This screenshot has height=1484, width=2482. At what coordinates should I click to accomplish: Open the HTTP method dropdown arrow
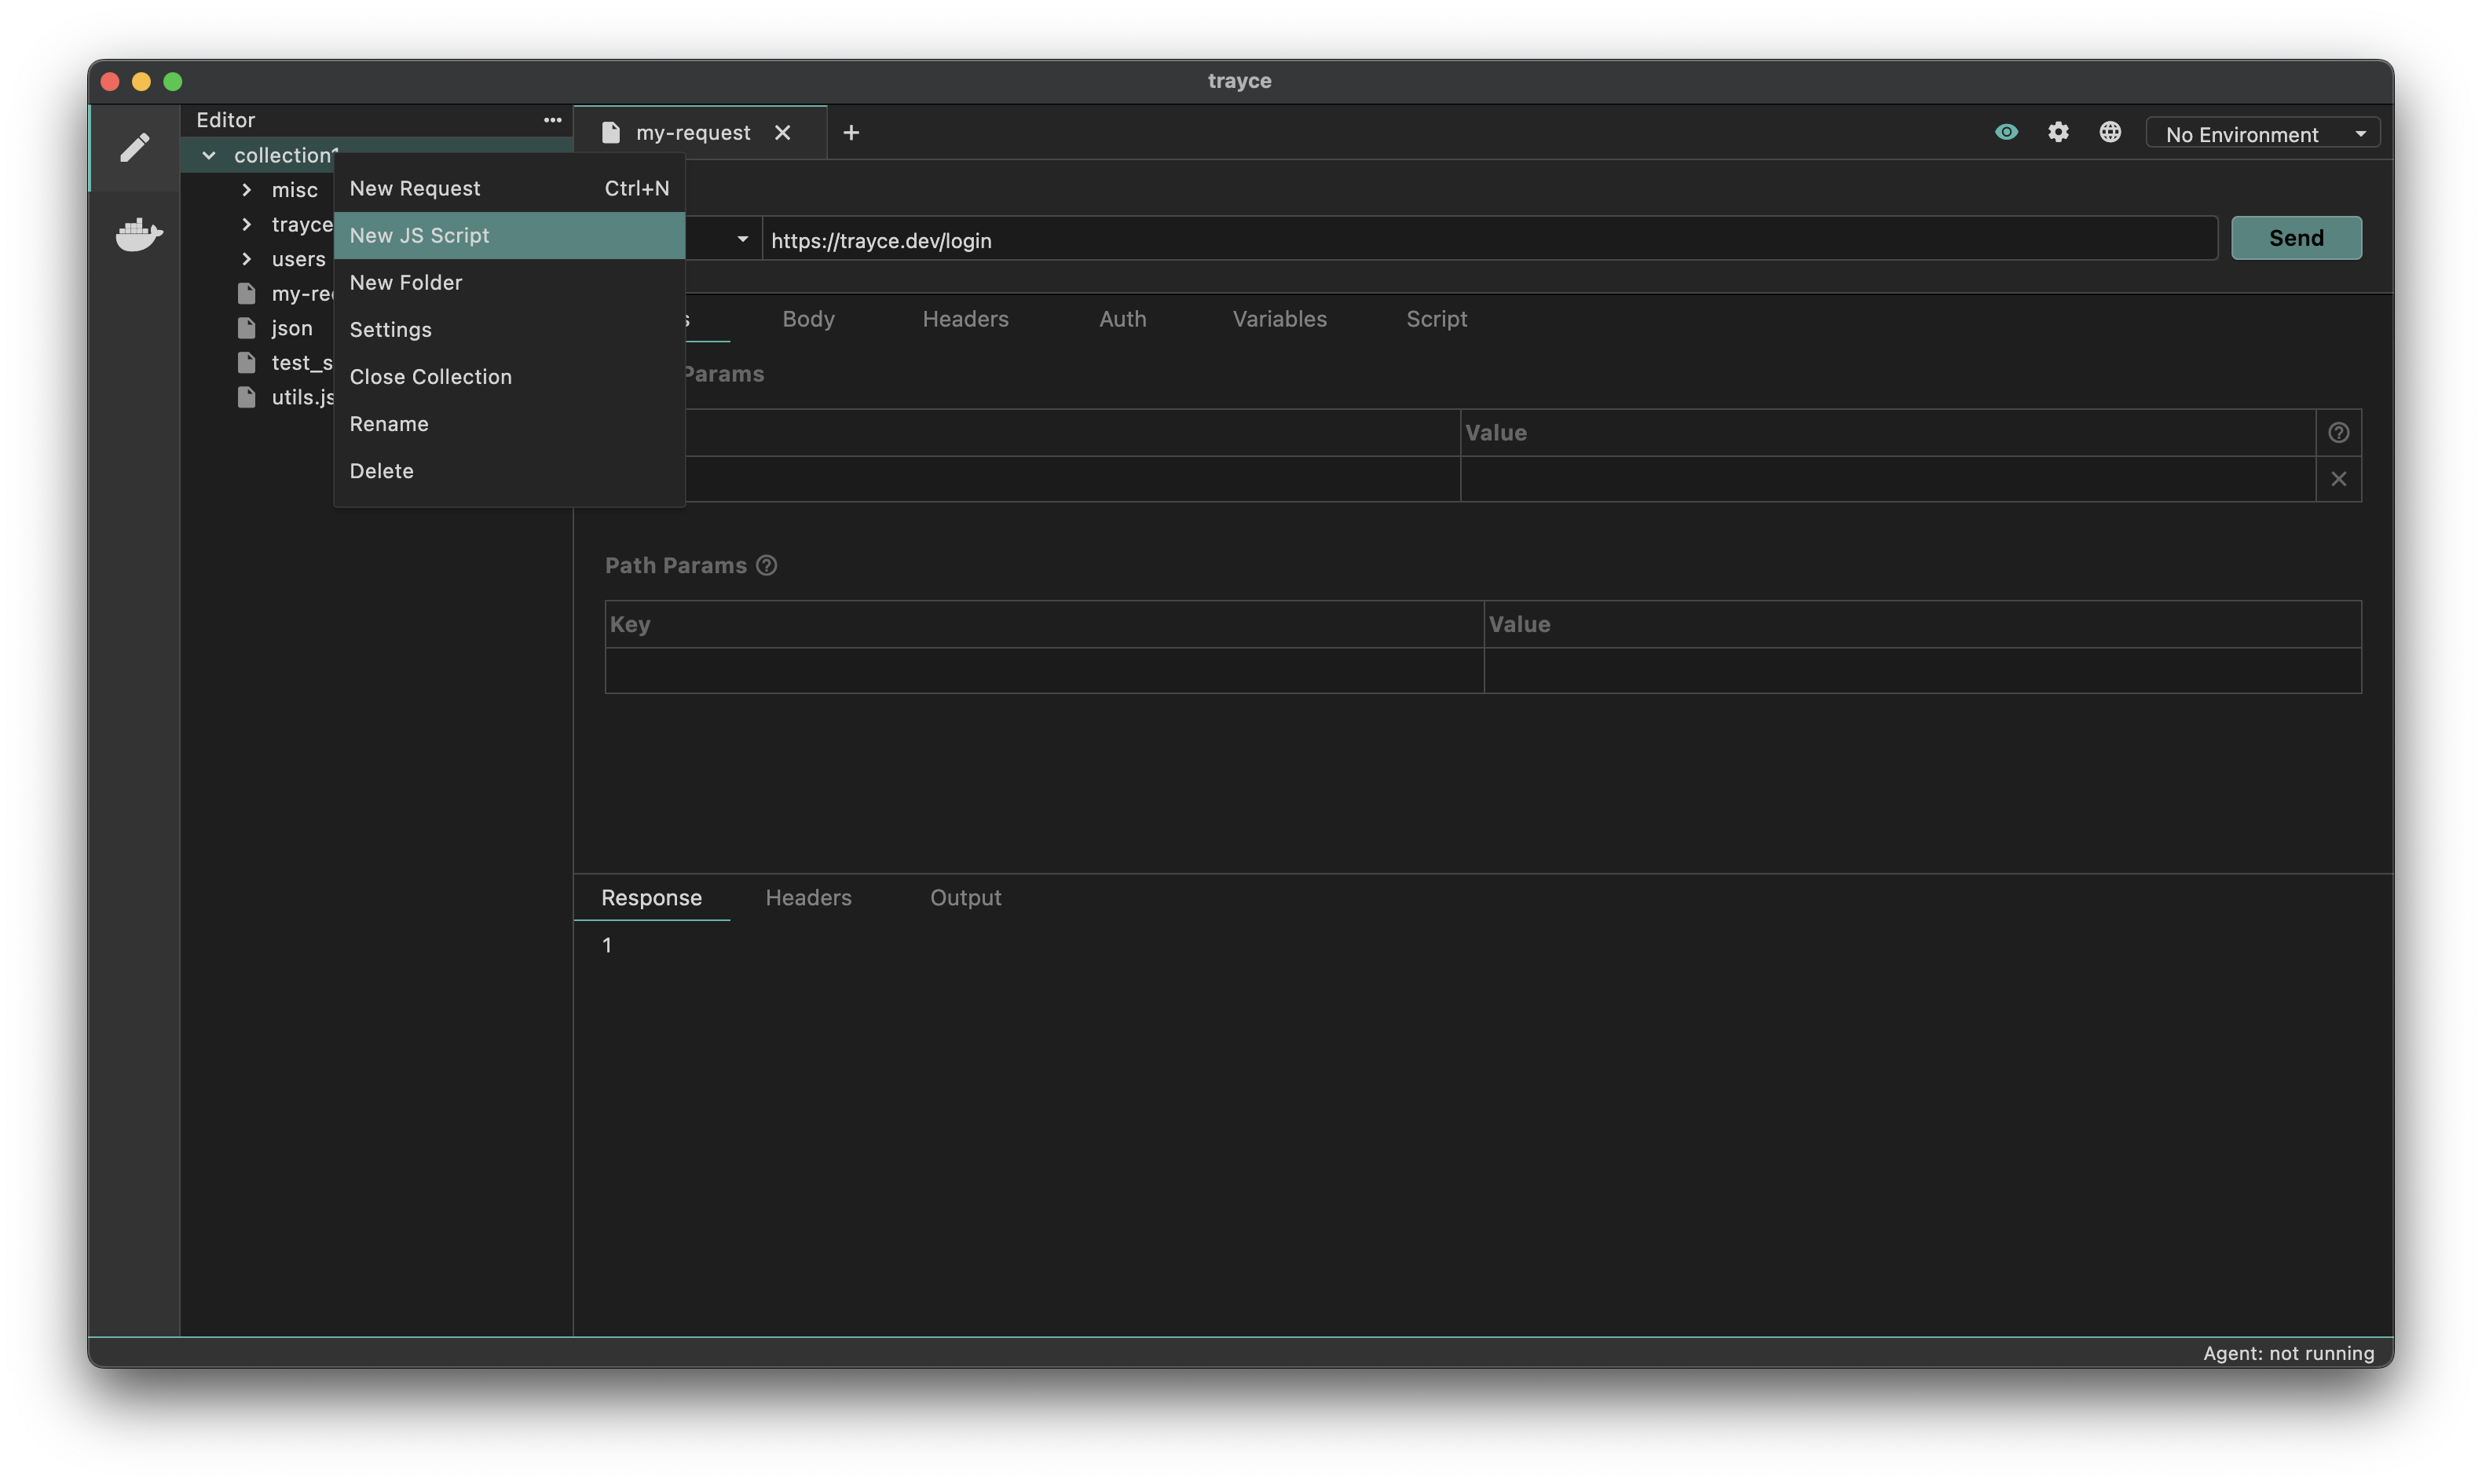[x=742, y=240]
